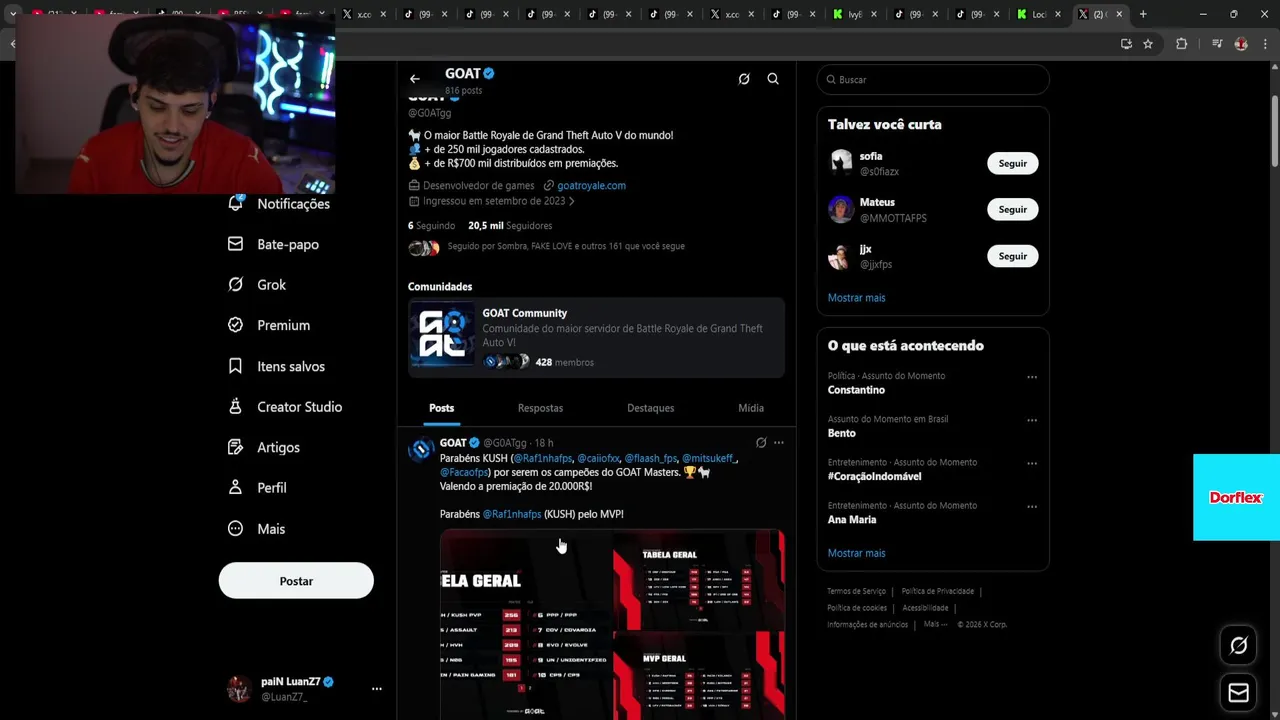The width and height of the screenshot is (1280, 720).
Task: Open the #CoraçãoIndomável trending topic
Action: pos(874,476)
